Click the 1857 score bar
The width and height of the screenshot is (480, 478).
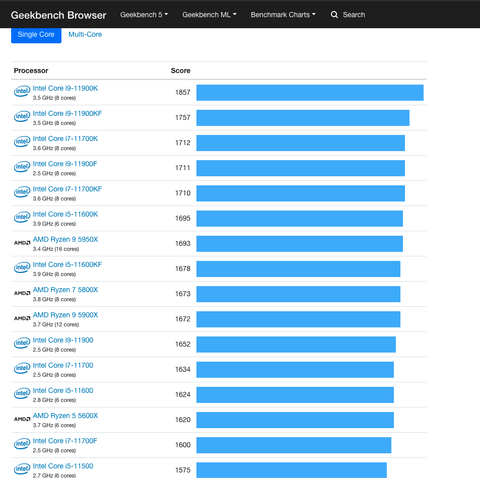(x=310, y=93)
